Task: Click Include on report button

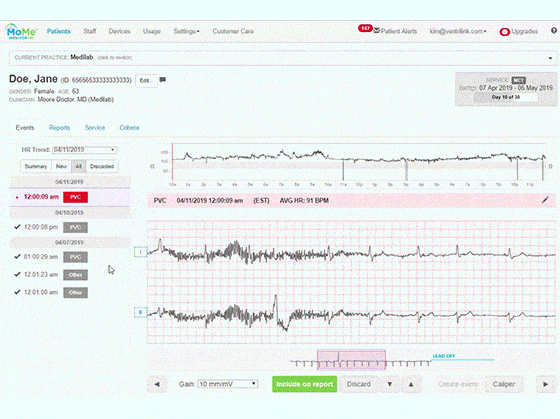Action: tap(304, 384)
